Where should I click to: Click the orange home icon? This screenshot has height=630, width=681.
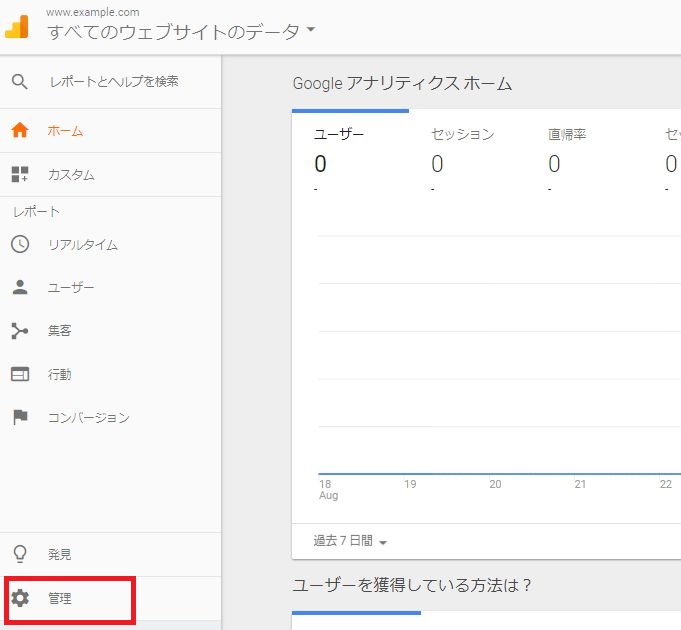[x=20, y=130]
